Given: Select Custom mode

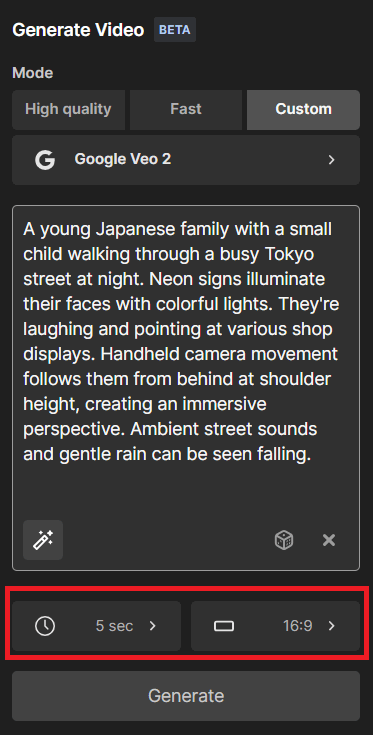Looking at the screenshot, I should pos(303,110).
